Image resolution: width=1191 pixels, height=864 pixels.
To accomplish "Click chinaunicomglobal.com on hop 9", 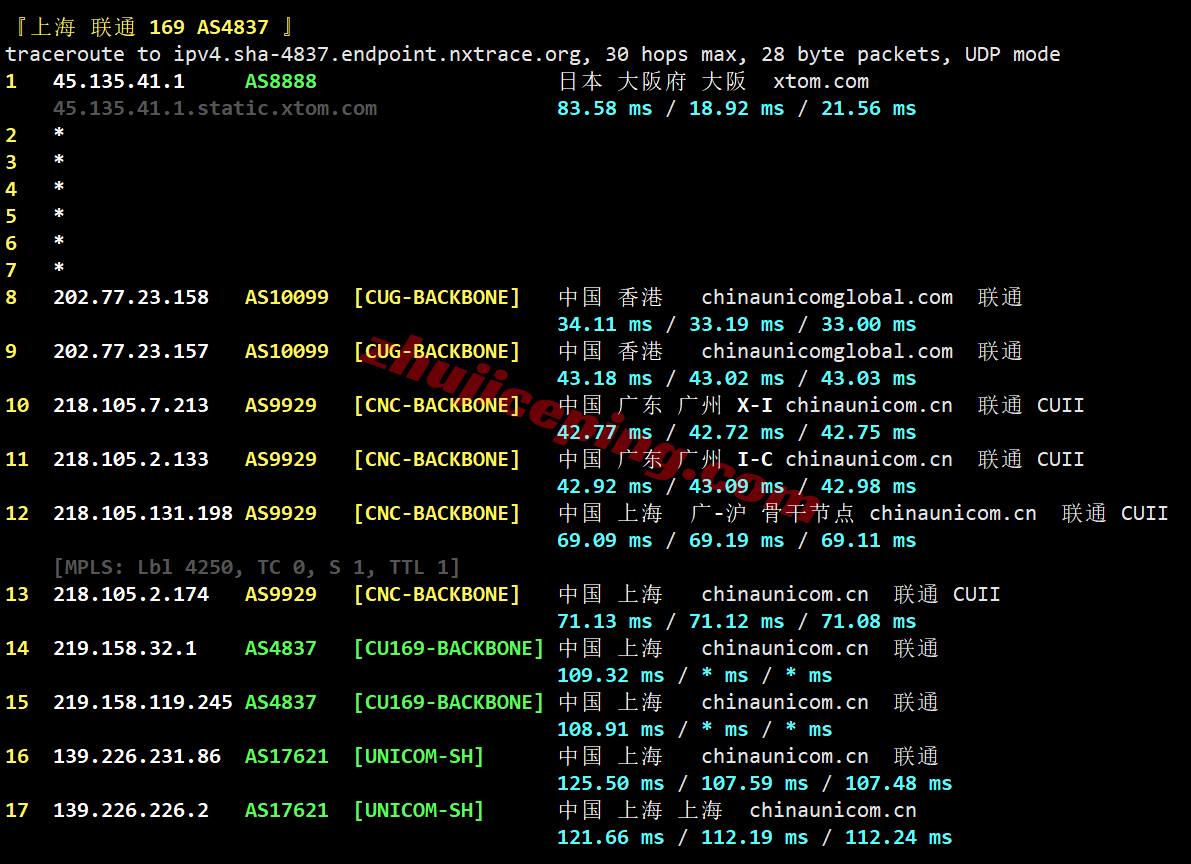I will click(826, 351).
